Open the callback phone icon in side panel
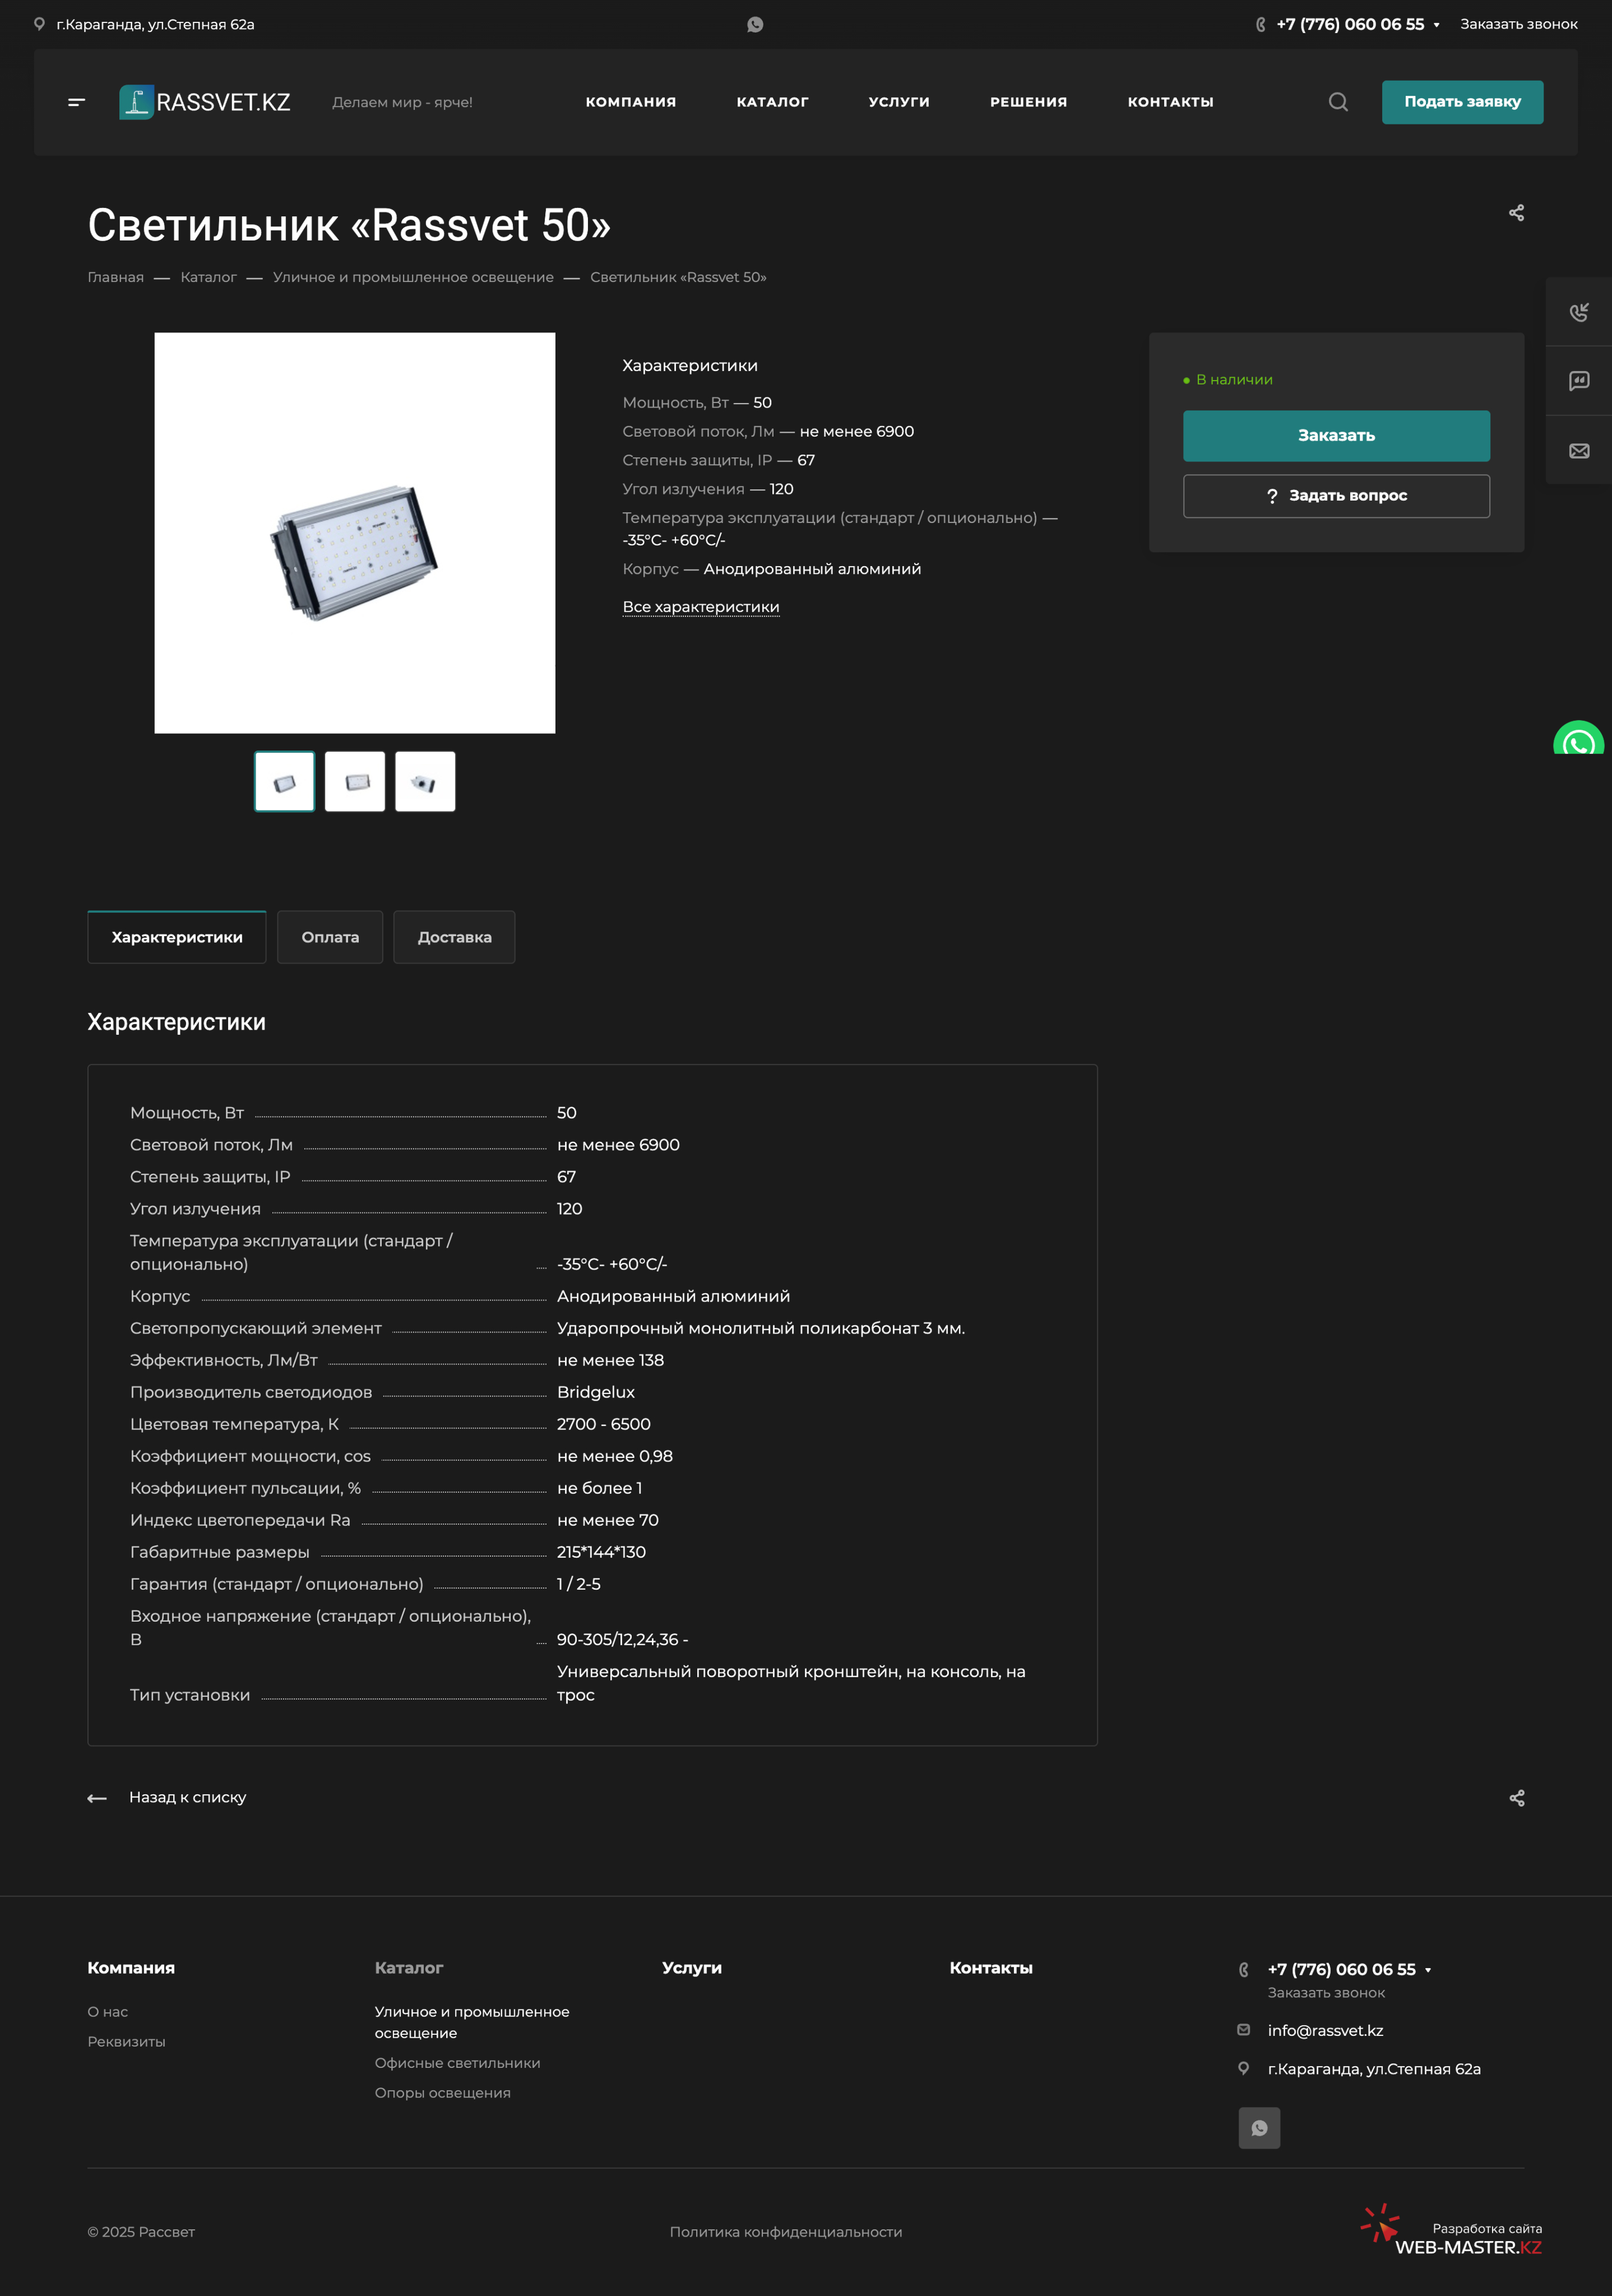The width and height of the screenshot is (1612, 2296). tap(1579, 312)
